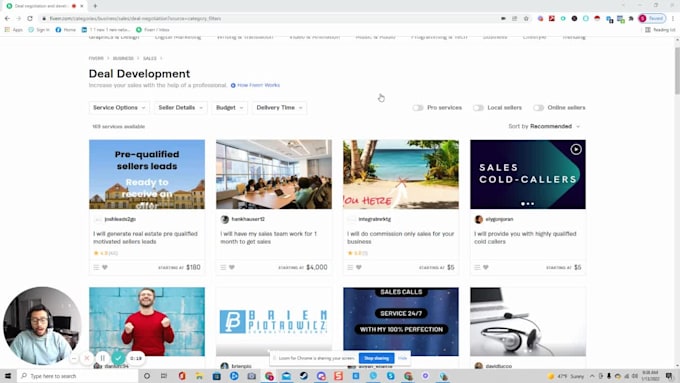Viewport: 680px width, 383px height.
Task: Click the How Fiverr Works link
Action: click(x=258, y=85)
